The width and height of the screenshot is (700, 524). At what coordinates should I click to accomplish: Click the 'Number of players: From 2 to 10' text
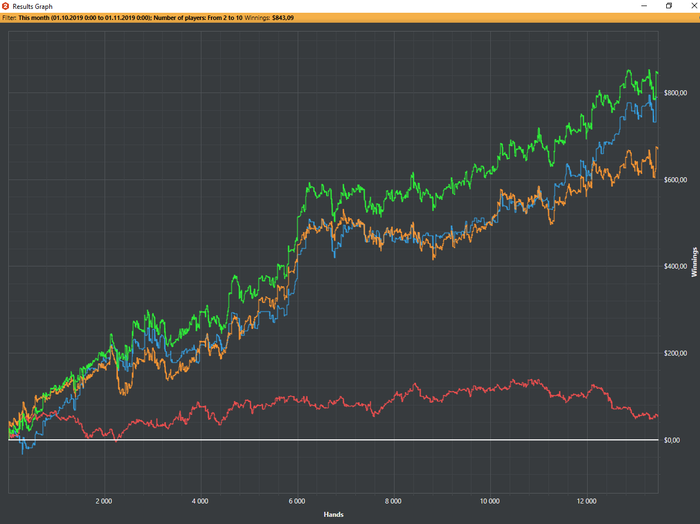[198, 18]
